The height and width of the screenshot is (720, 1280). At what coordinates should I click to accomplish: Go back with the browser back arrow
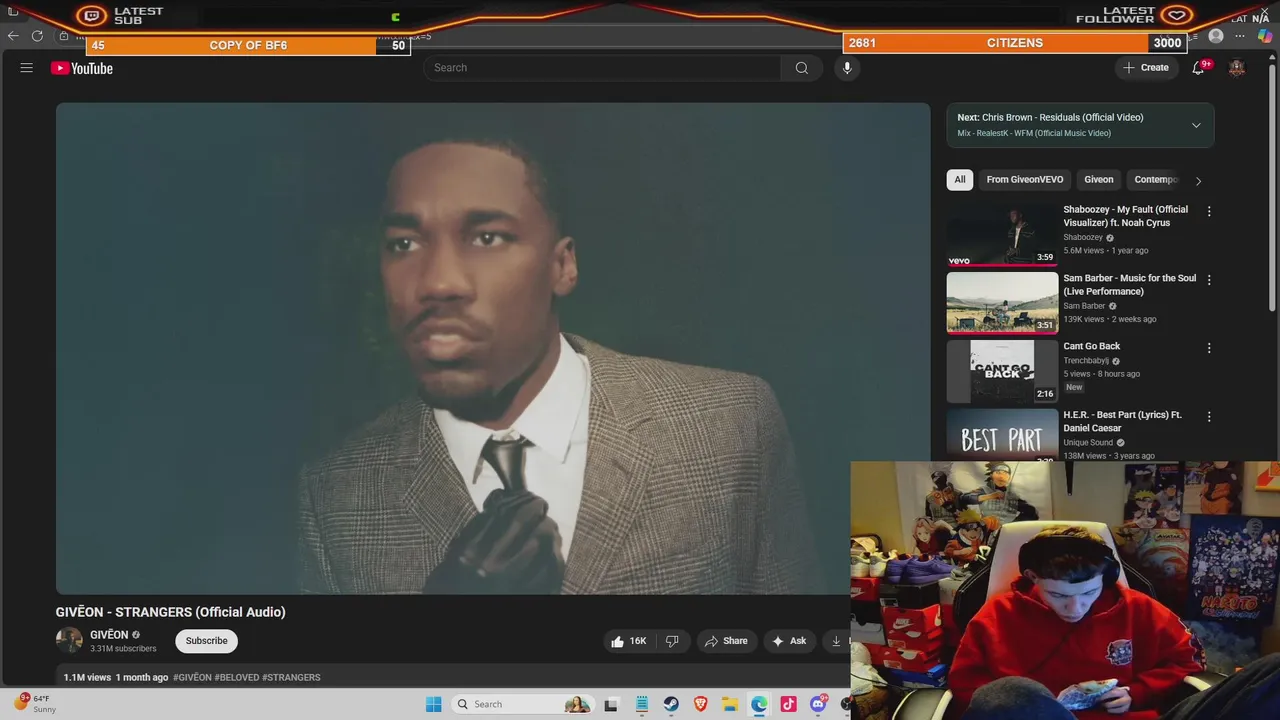pos(13,36)
